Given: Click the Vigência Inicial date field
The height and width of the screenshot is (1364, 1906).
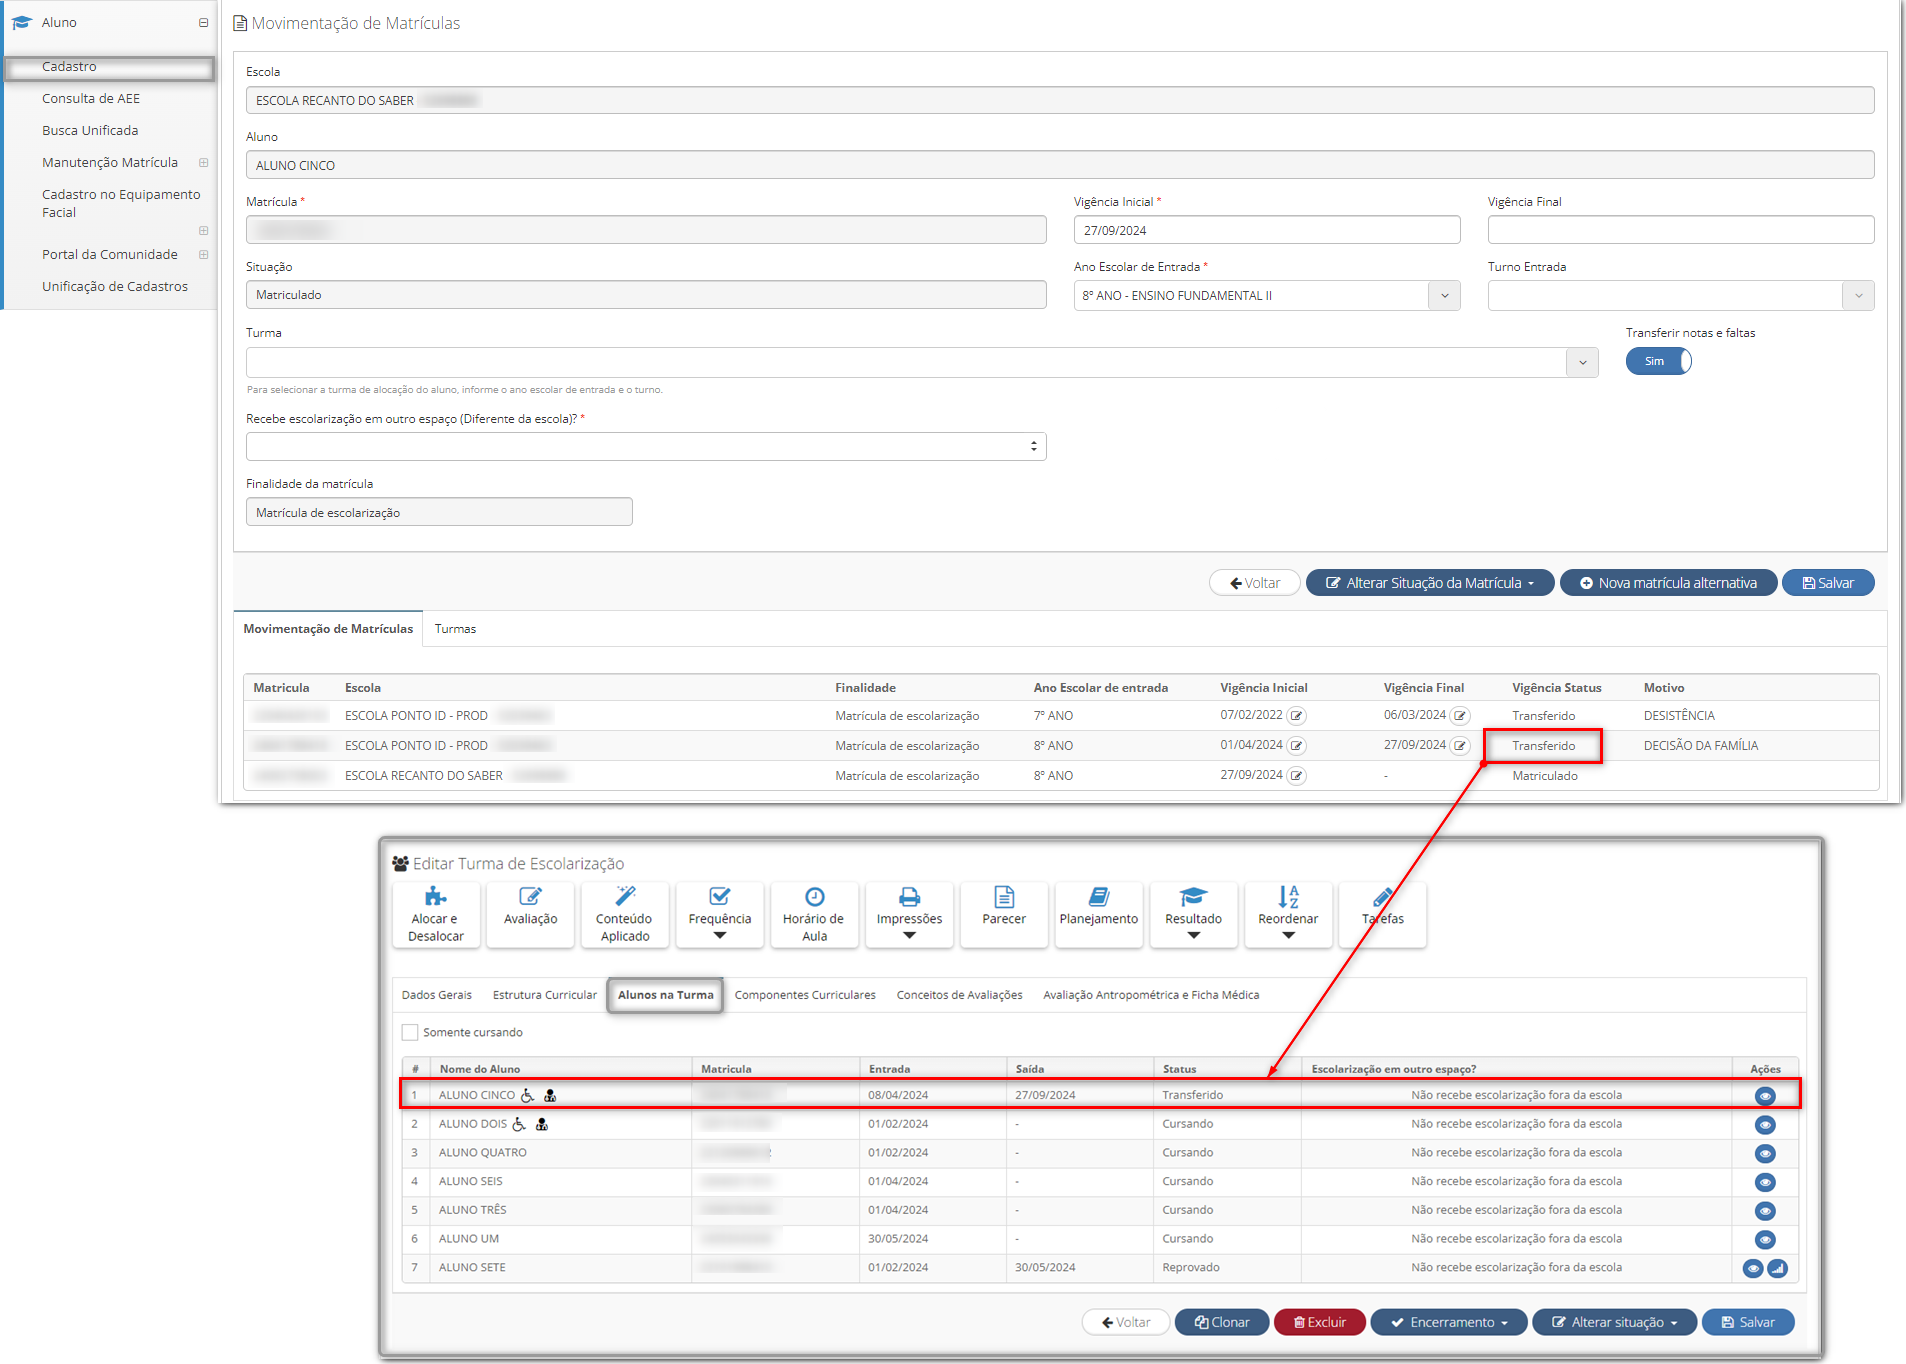Looking at the screenshot, I should click(x=1267, y=230).
